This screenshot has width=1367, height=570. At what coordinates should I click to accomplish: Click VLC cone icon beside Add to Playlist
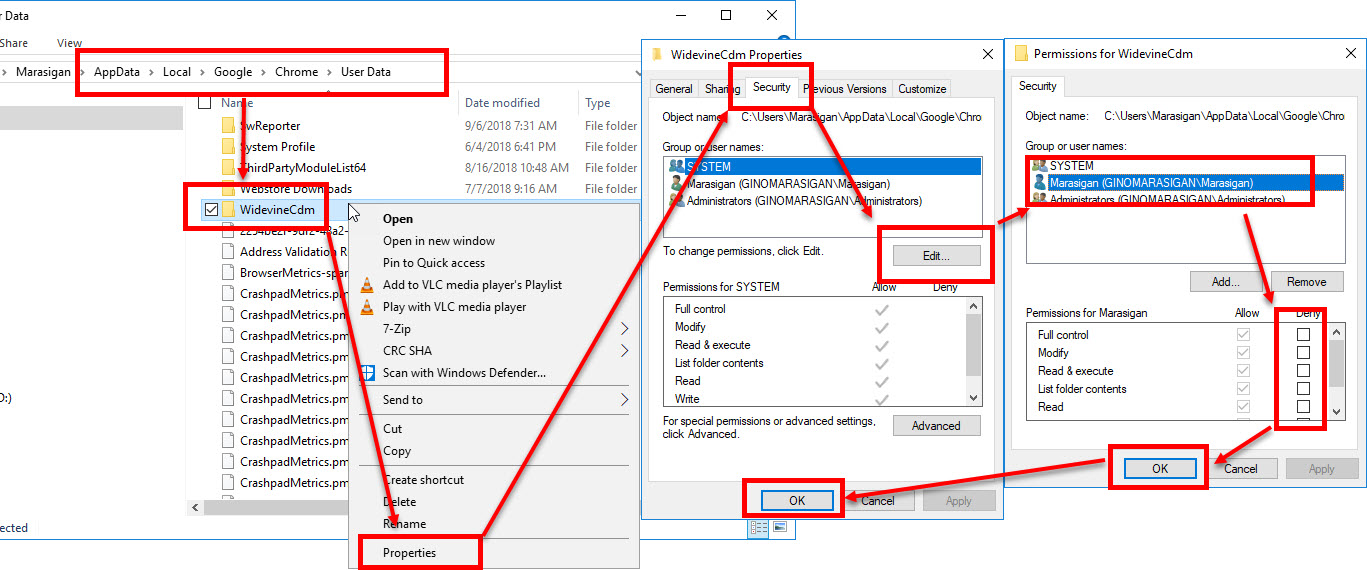pos(367,285)
